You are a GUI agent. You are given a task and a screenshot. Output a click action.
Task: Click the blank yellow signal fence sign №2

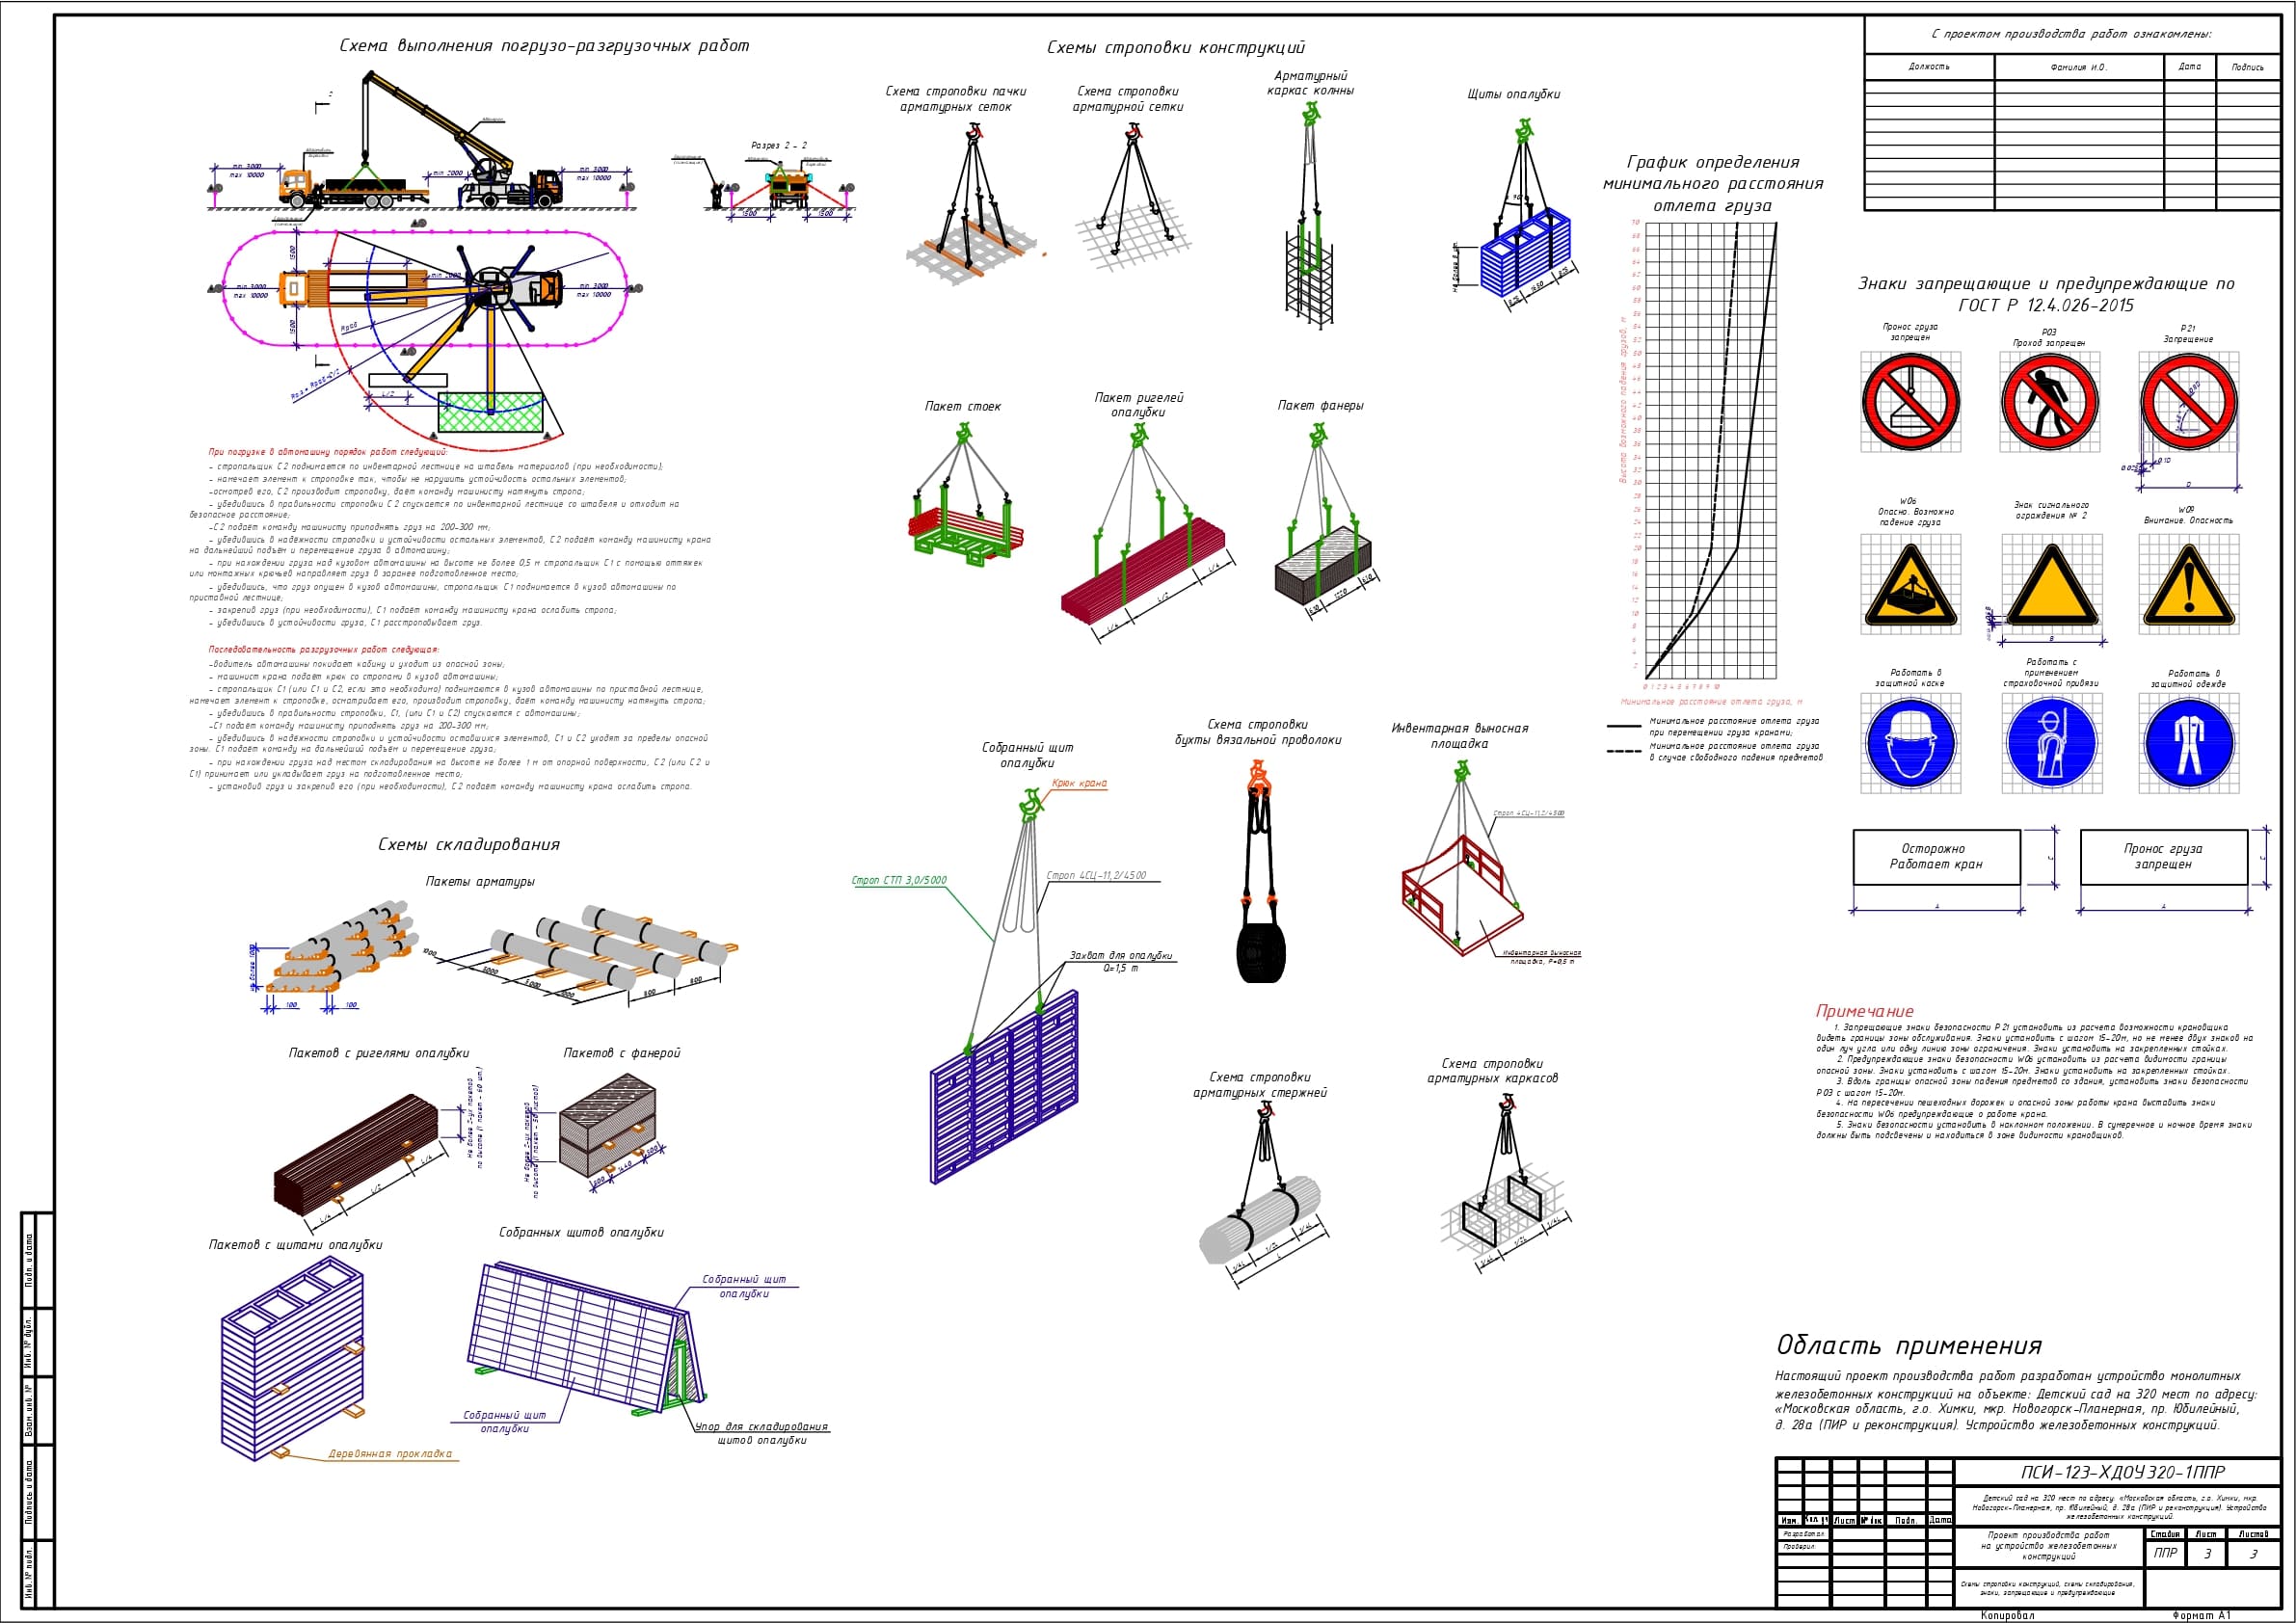click(2052, 584)
